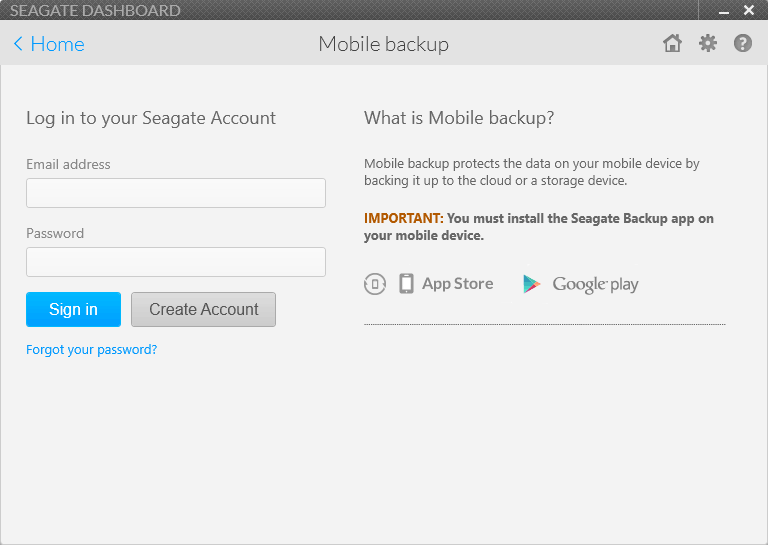768x545 pixels.
Task: Open the App Store text link
Action: pyautogui.click(x=457, y=284)
